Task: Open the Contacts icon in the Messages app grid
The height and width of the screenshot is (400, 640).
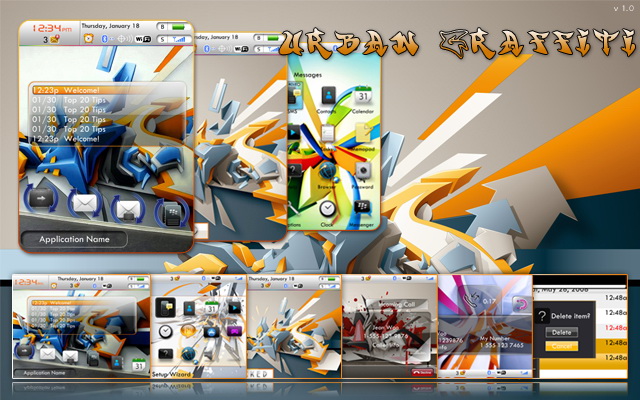Action: coord(328,96)
